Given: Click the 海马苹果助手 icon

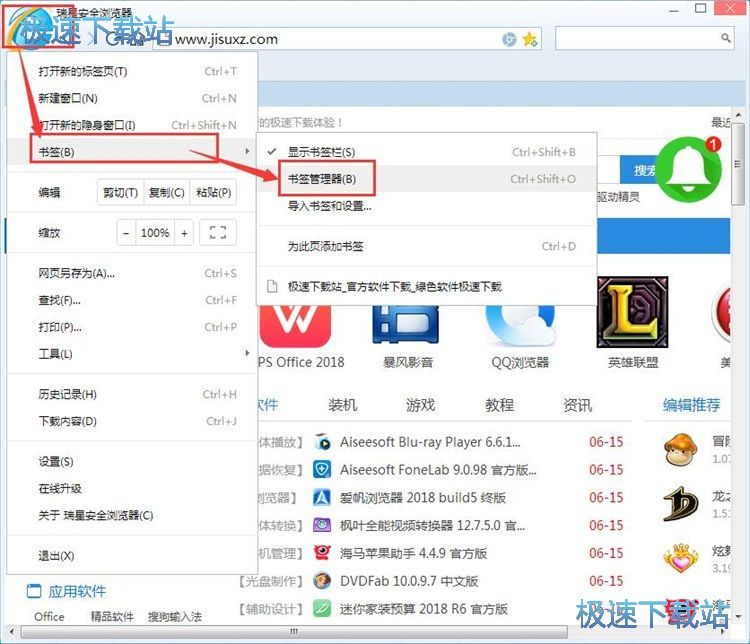Looking at the screenshot, I should [322, 553].
